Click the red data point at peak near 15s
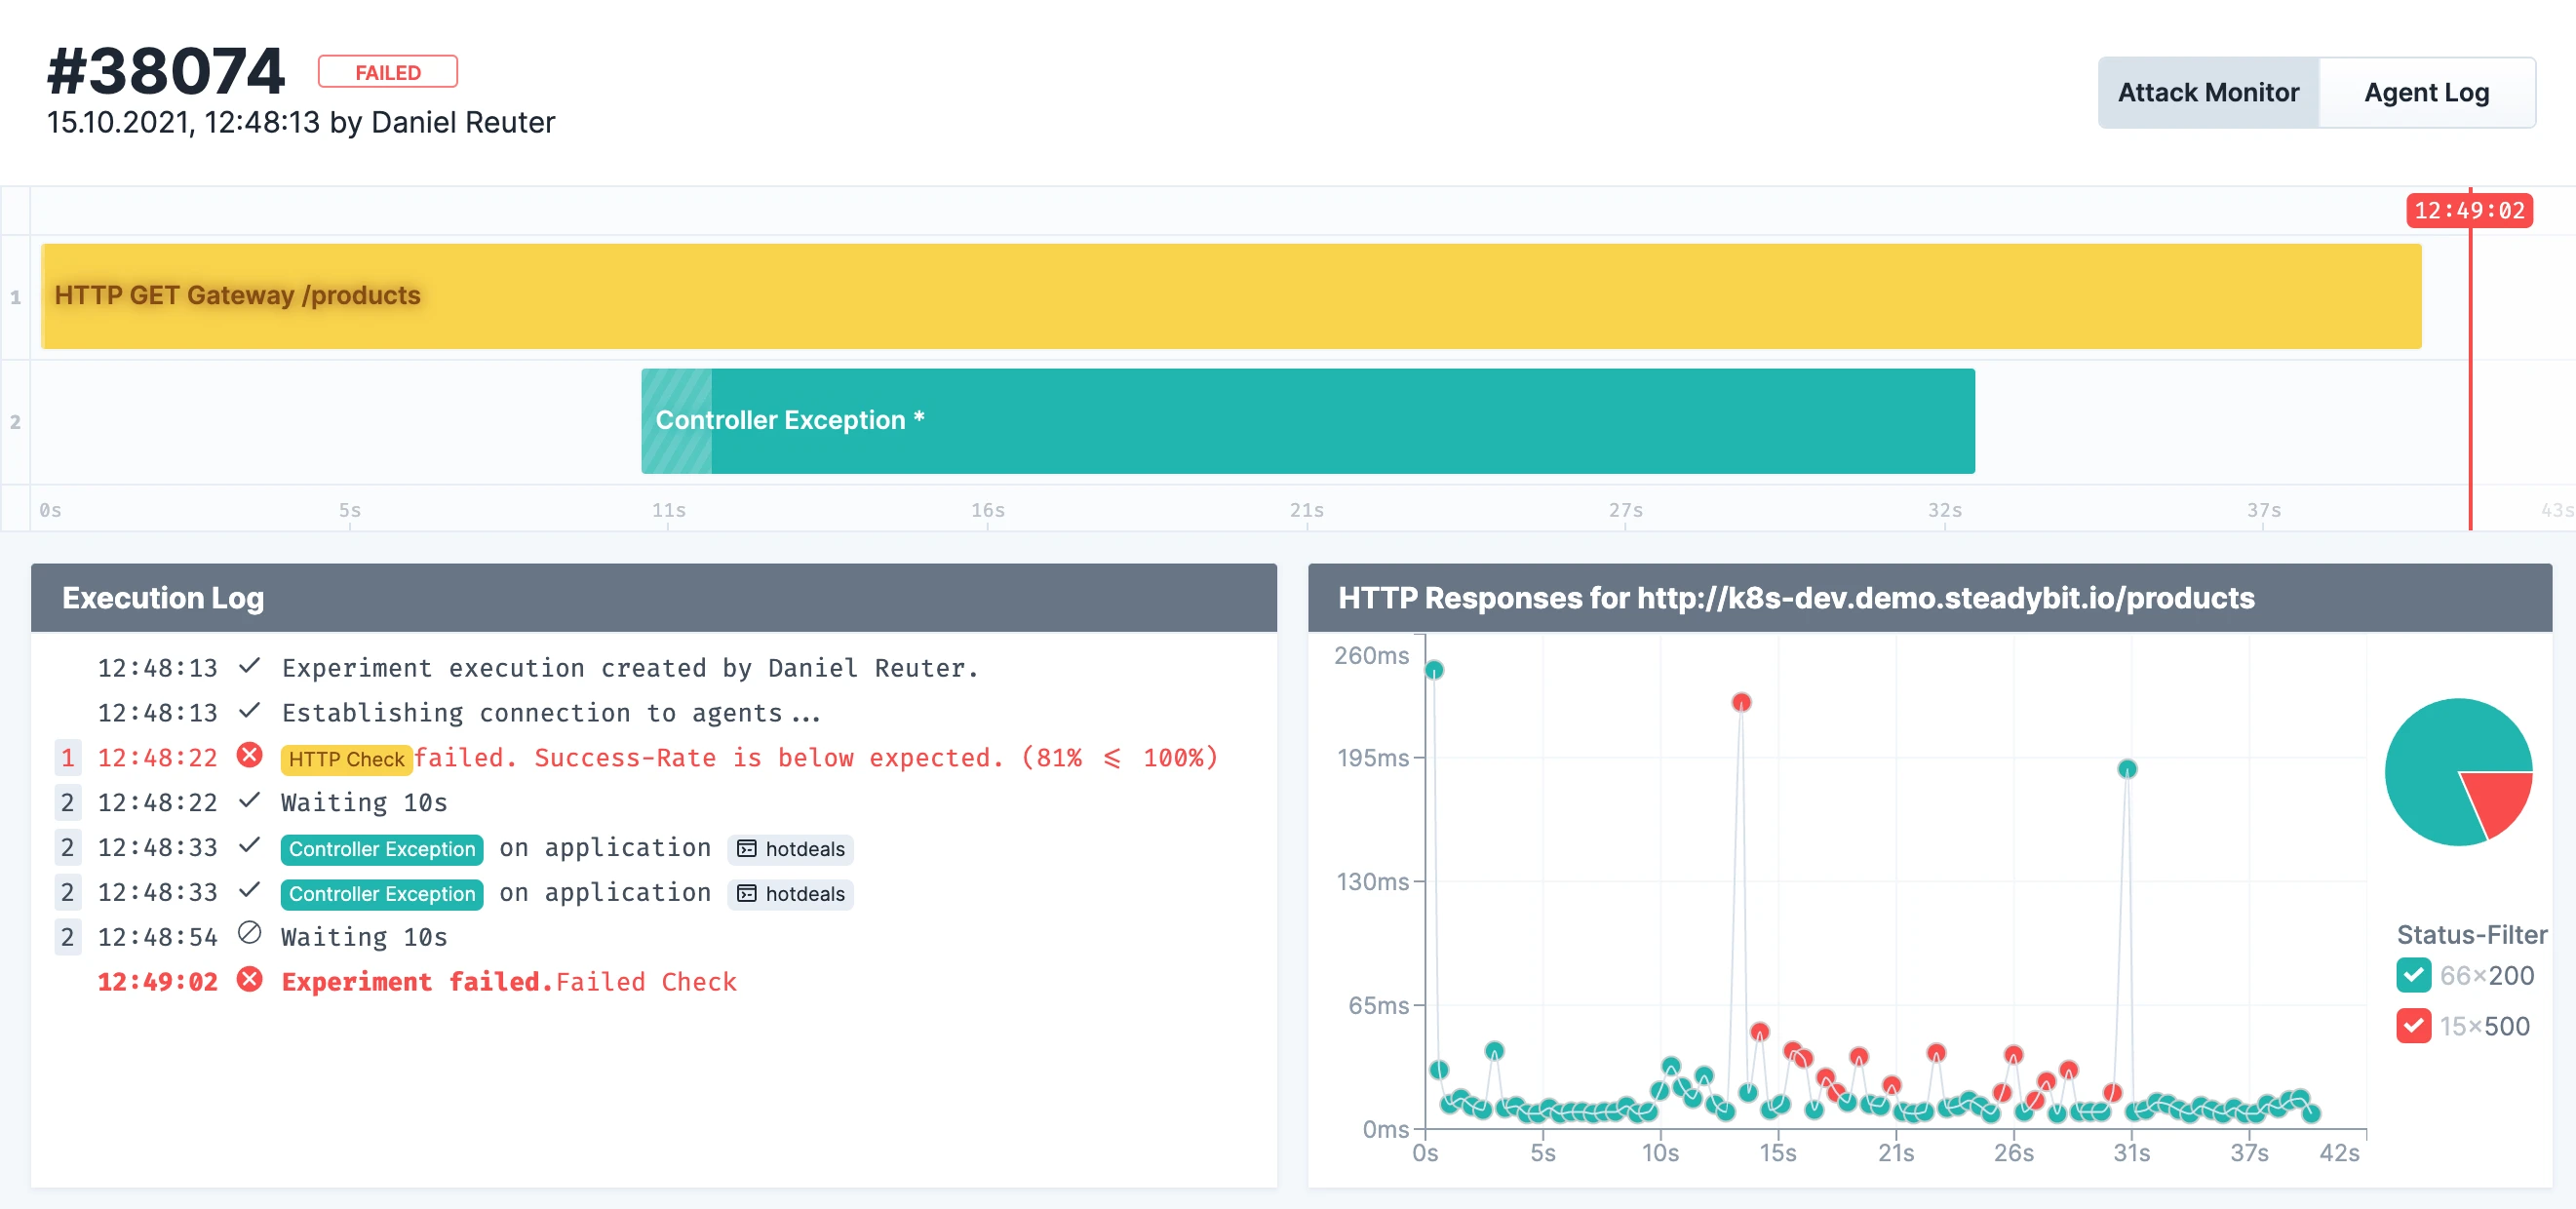The width and height of the screenshot is (2576, 1209). tap(1741, 703)
